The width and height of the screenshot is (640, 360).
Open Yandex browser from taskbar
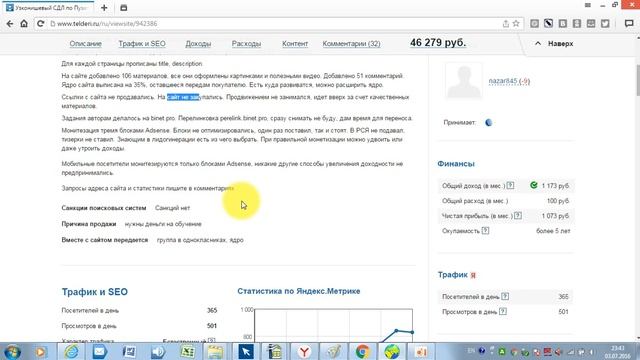coord(304,351)
